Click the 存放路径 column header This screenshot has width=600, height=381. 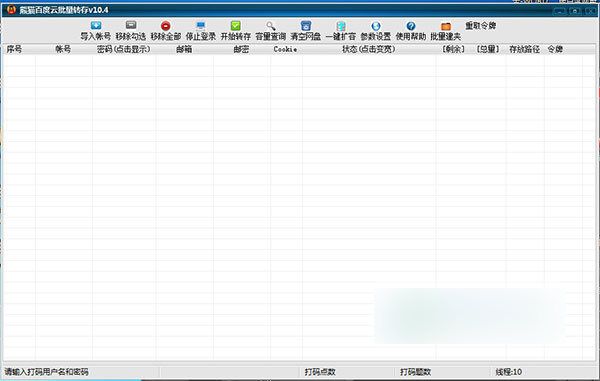[525, 49]
